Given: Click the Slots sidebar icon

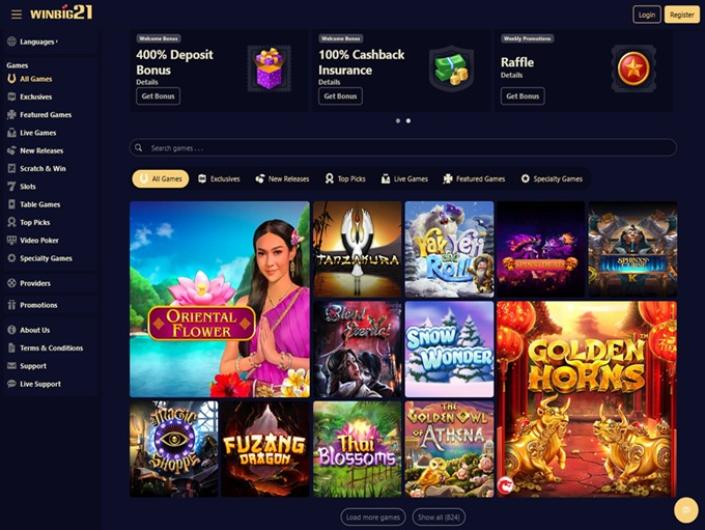Looking at the screenshot, I should pos(12,186).
